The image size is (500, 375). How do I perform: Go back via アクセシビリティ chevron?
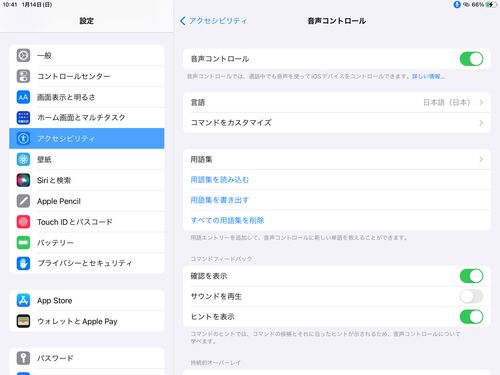click(183, 21)
